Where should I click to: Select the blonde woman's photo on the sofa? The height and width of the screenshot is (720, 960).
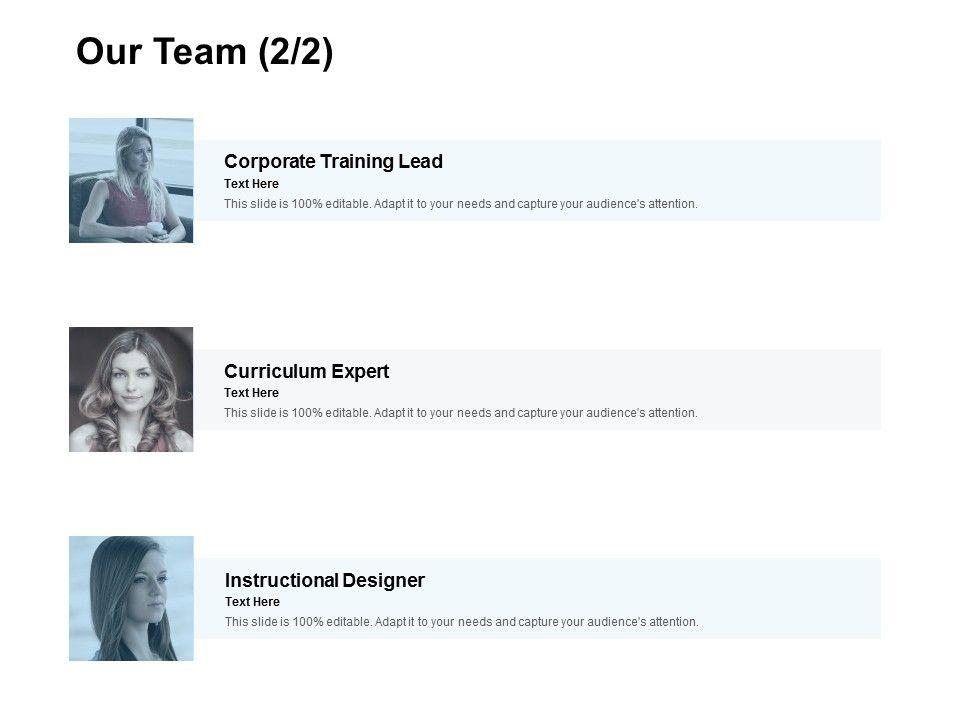coord(131,180)
